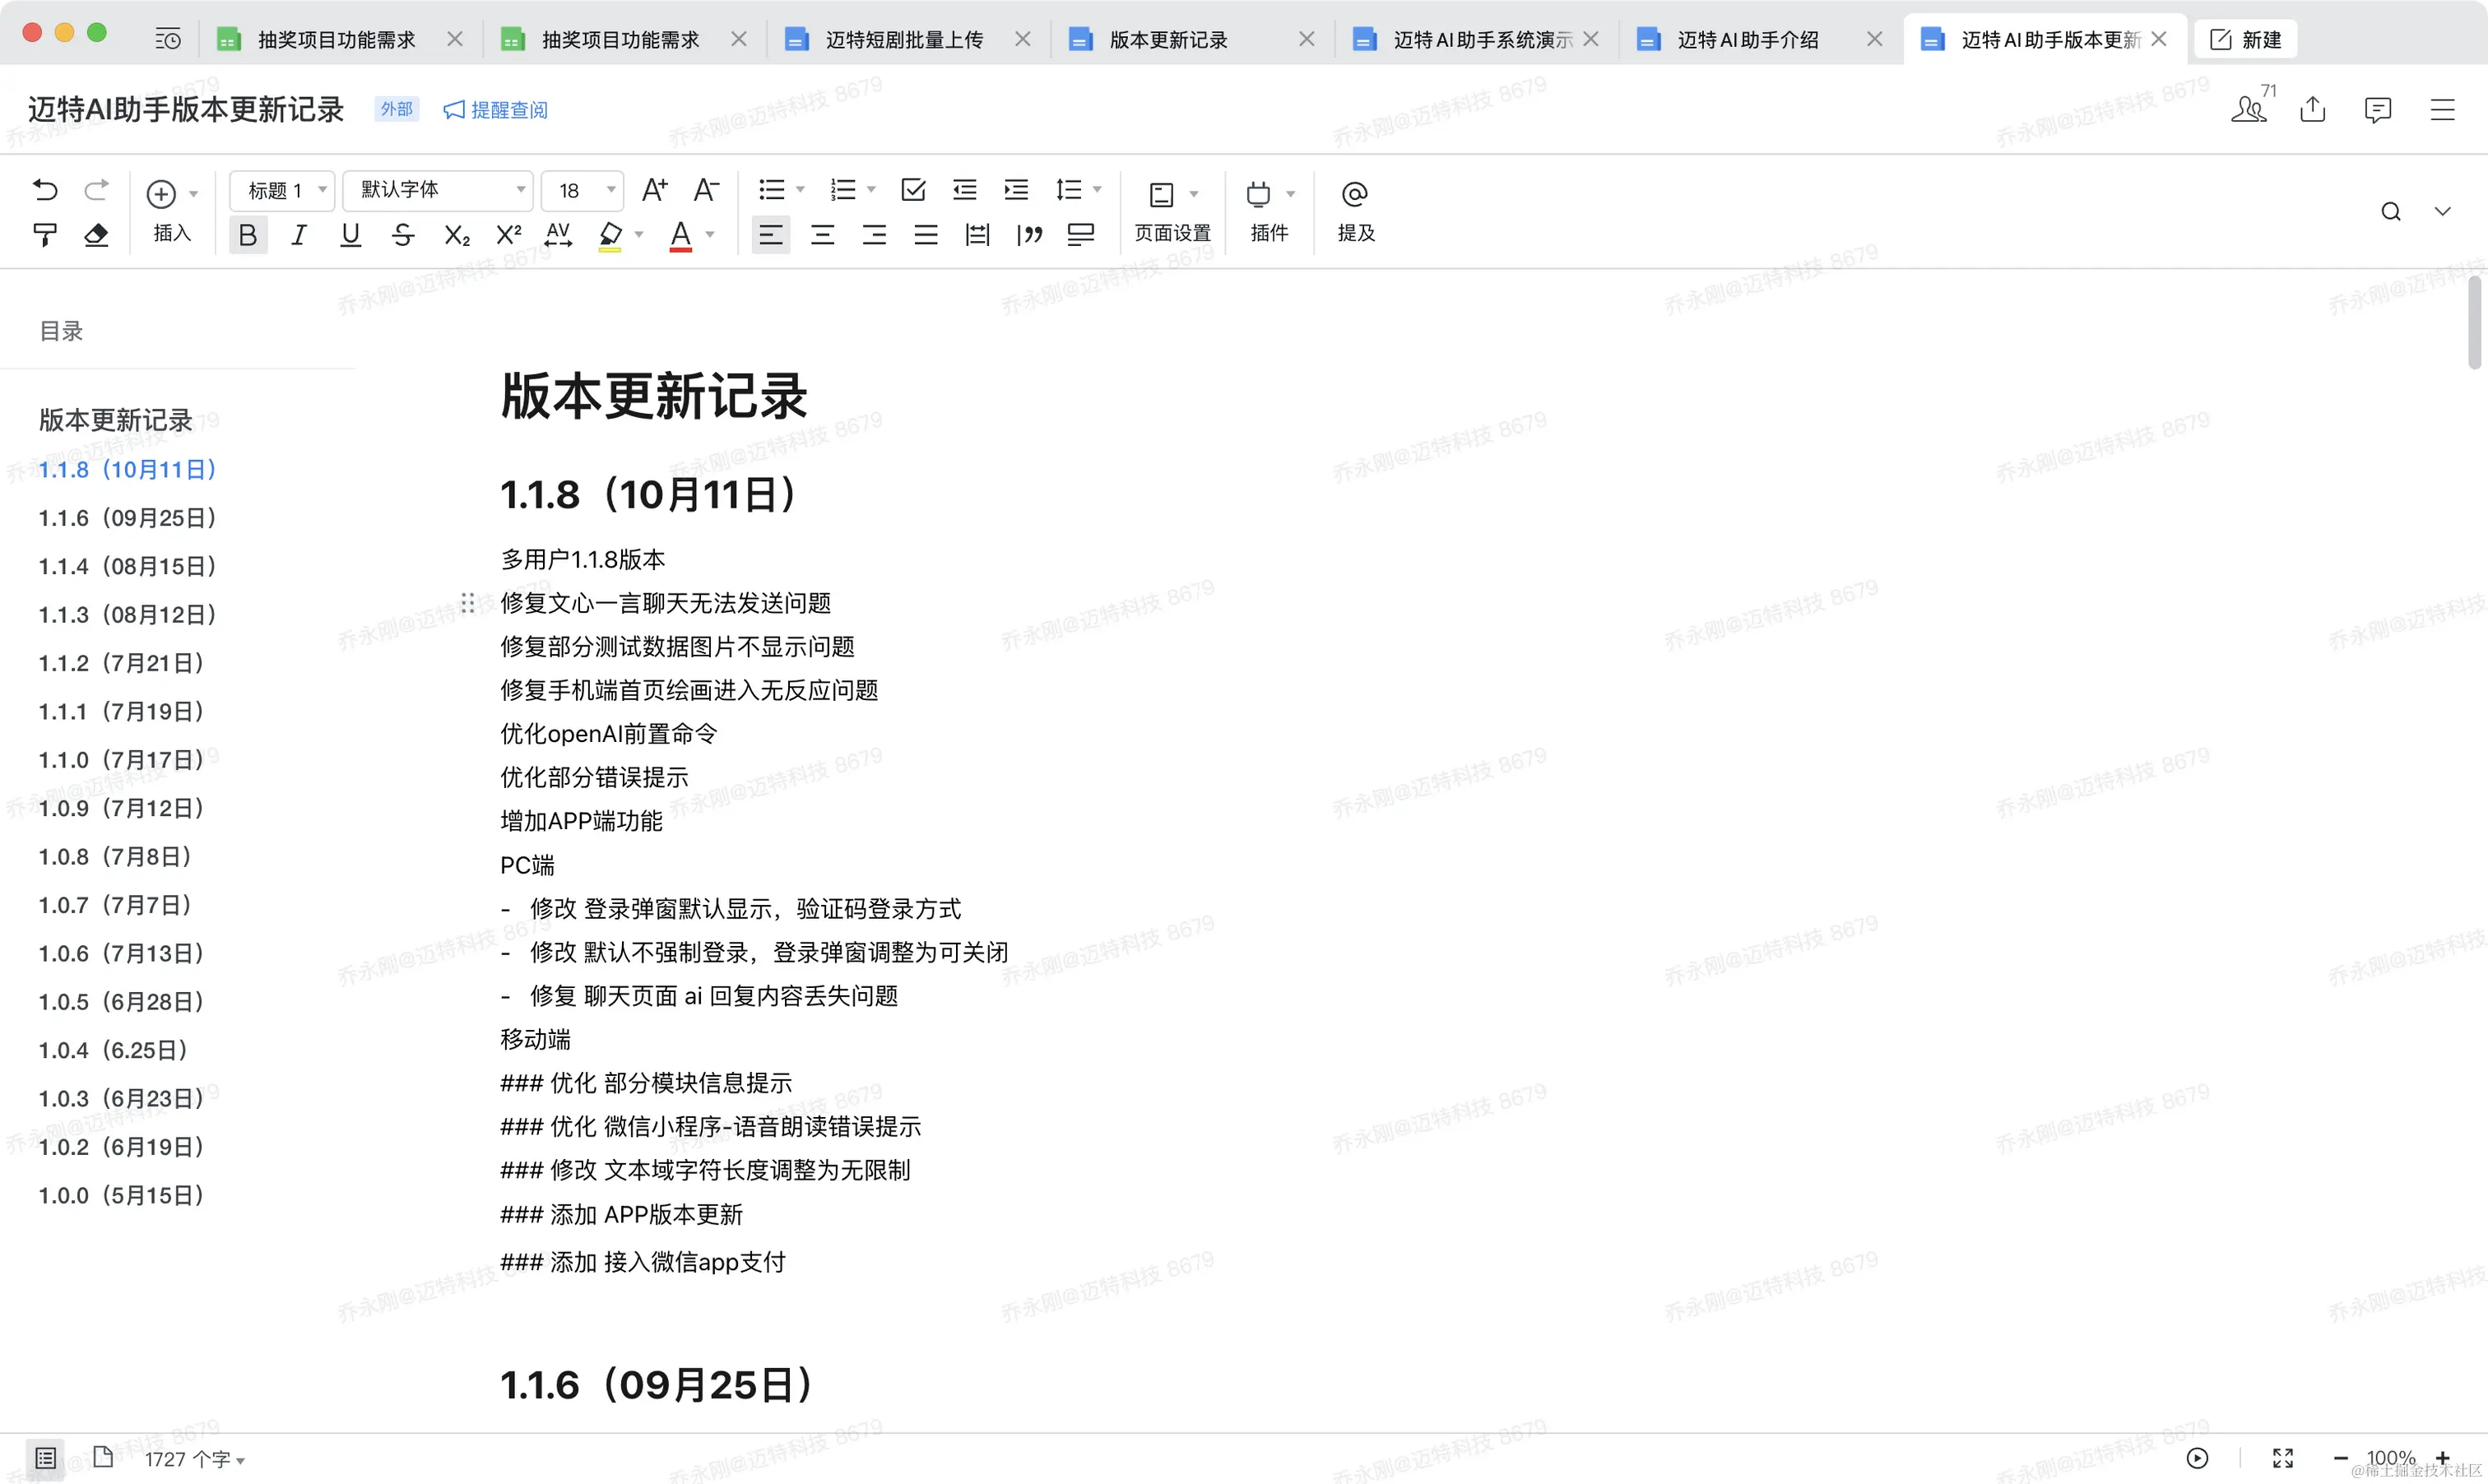The image size is (2488, 1484).
Task: Expand the word count menu
Action: 195,1459
